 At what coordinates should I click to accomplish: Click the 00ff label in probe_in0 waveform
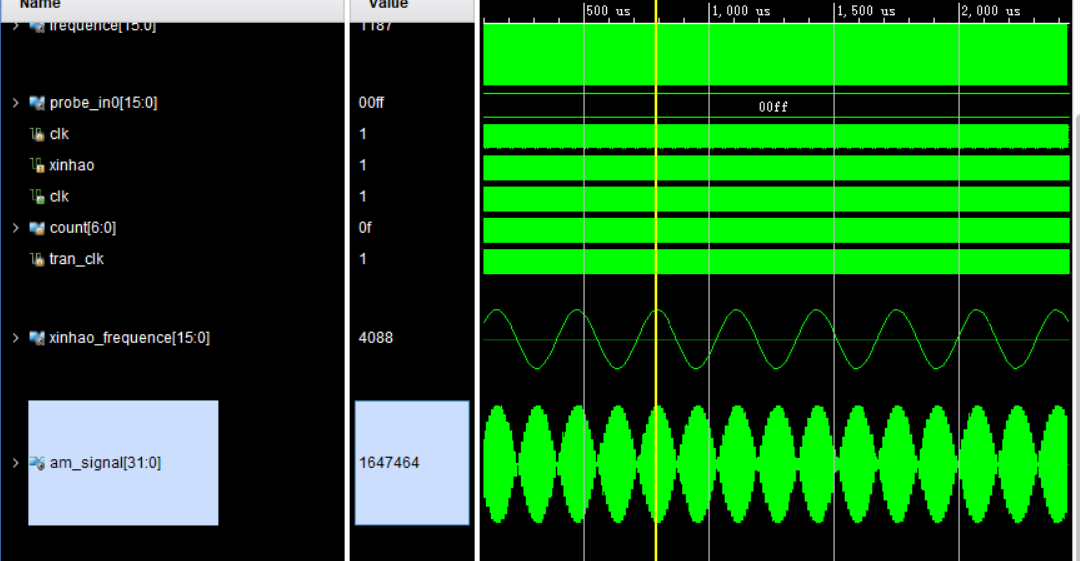click(x=773, y=107)
